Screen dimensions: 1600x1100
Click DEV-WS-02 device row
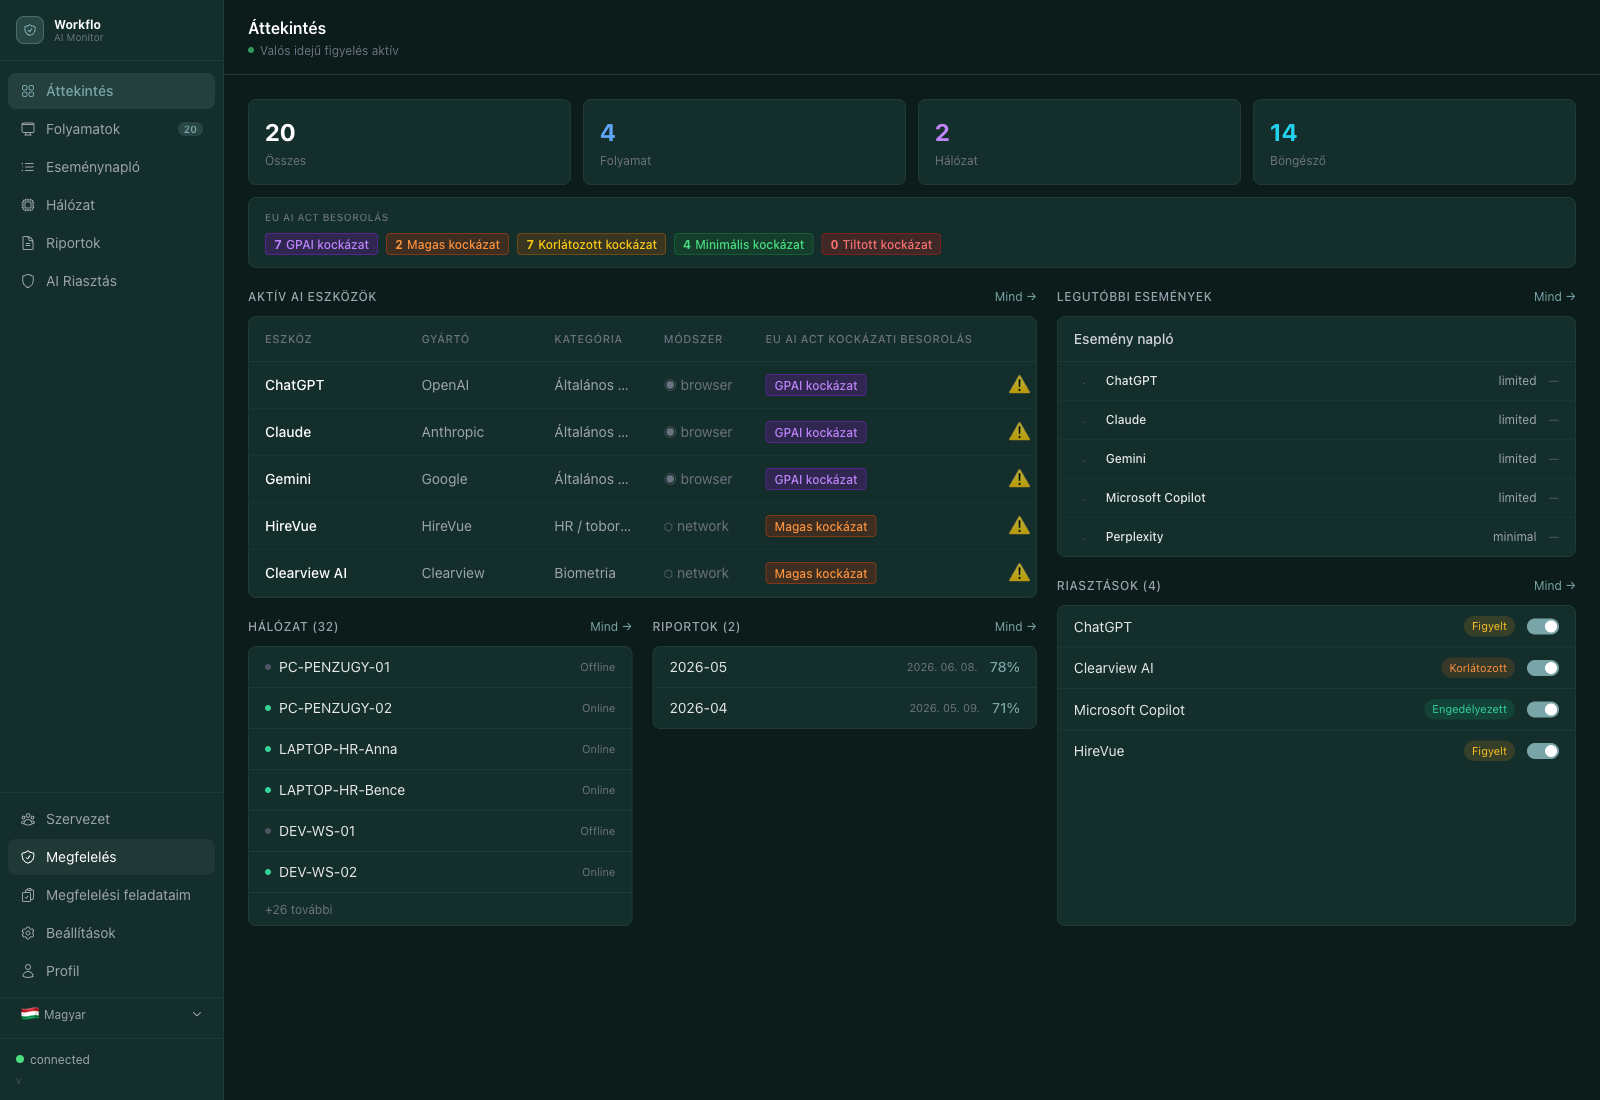point(440,872)
